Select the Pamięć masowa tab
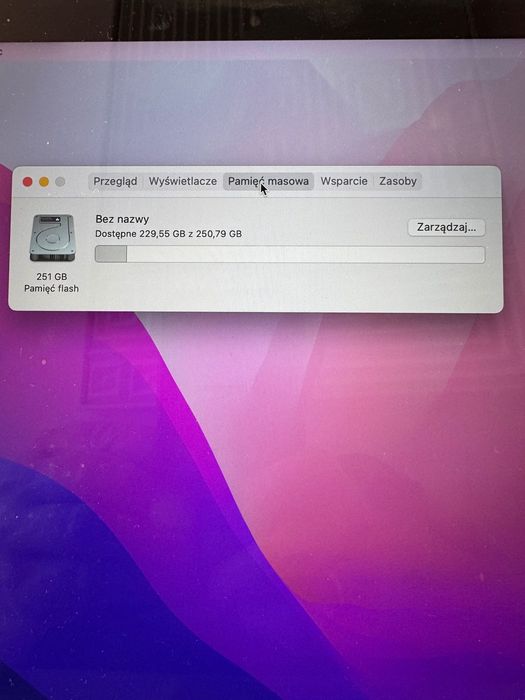Viewport: 525px width, 700px height. (x=268, y=181)
